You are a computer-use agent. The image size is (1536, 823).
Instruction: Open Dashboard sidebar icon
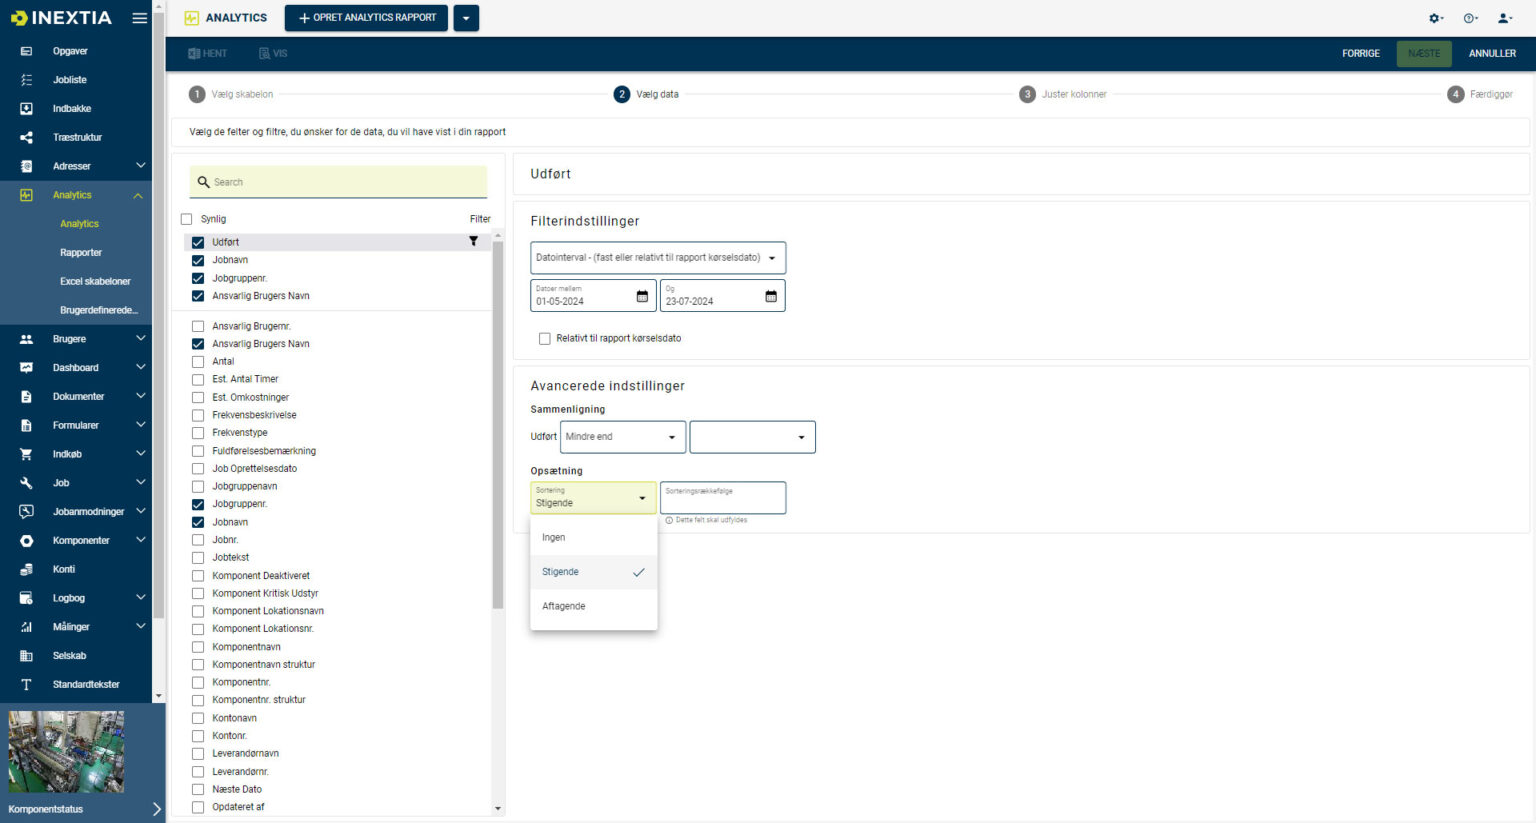point(26,368)
